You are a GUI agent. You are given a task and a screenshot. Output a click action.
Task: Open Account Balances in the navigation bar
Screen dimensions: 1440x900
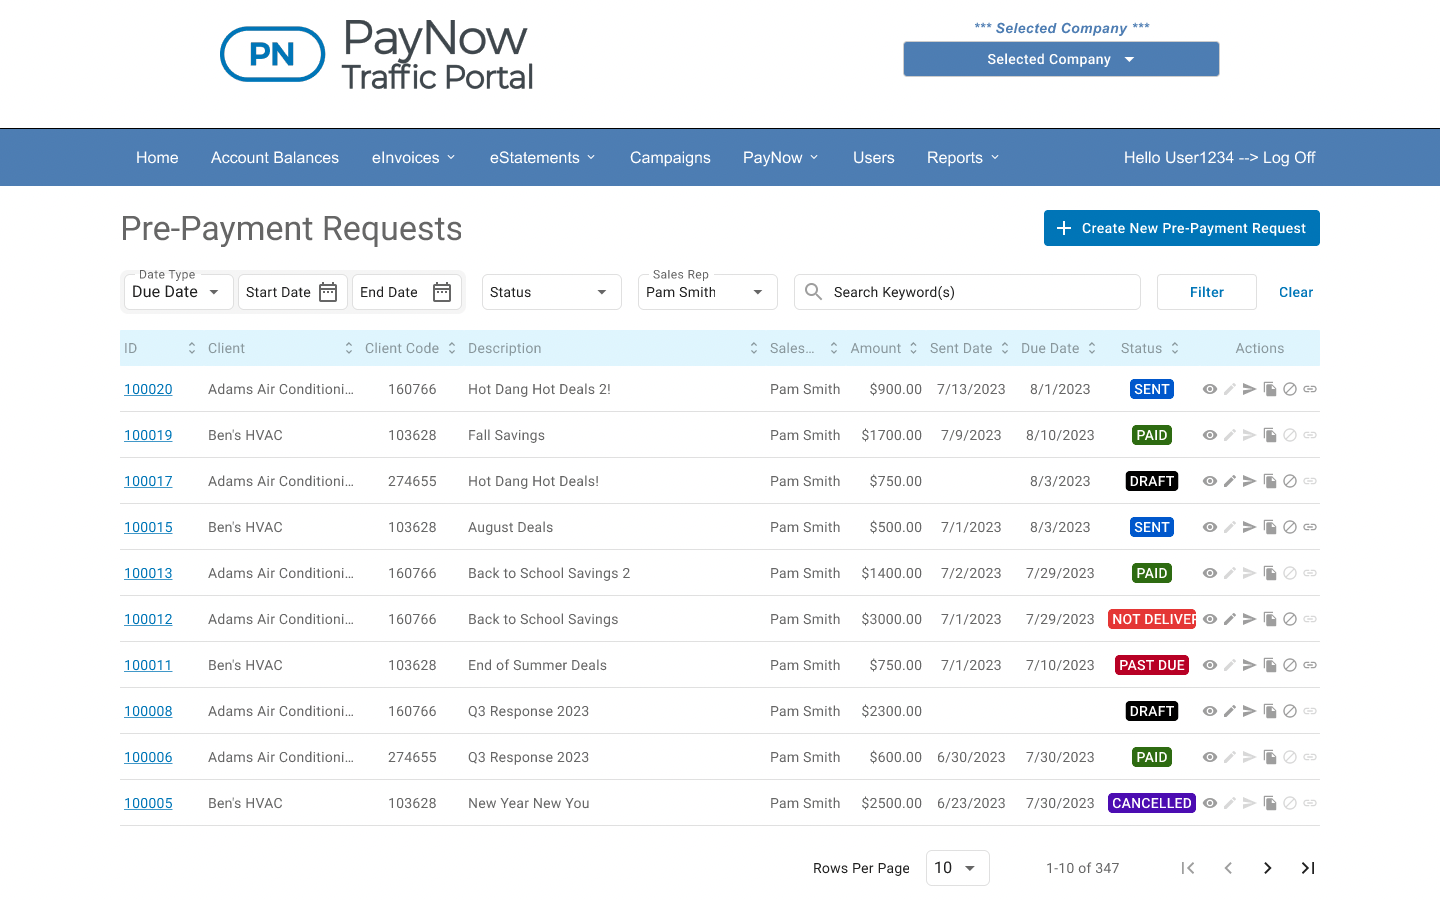pyautogui.click(x=275, y=158)
